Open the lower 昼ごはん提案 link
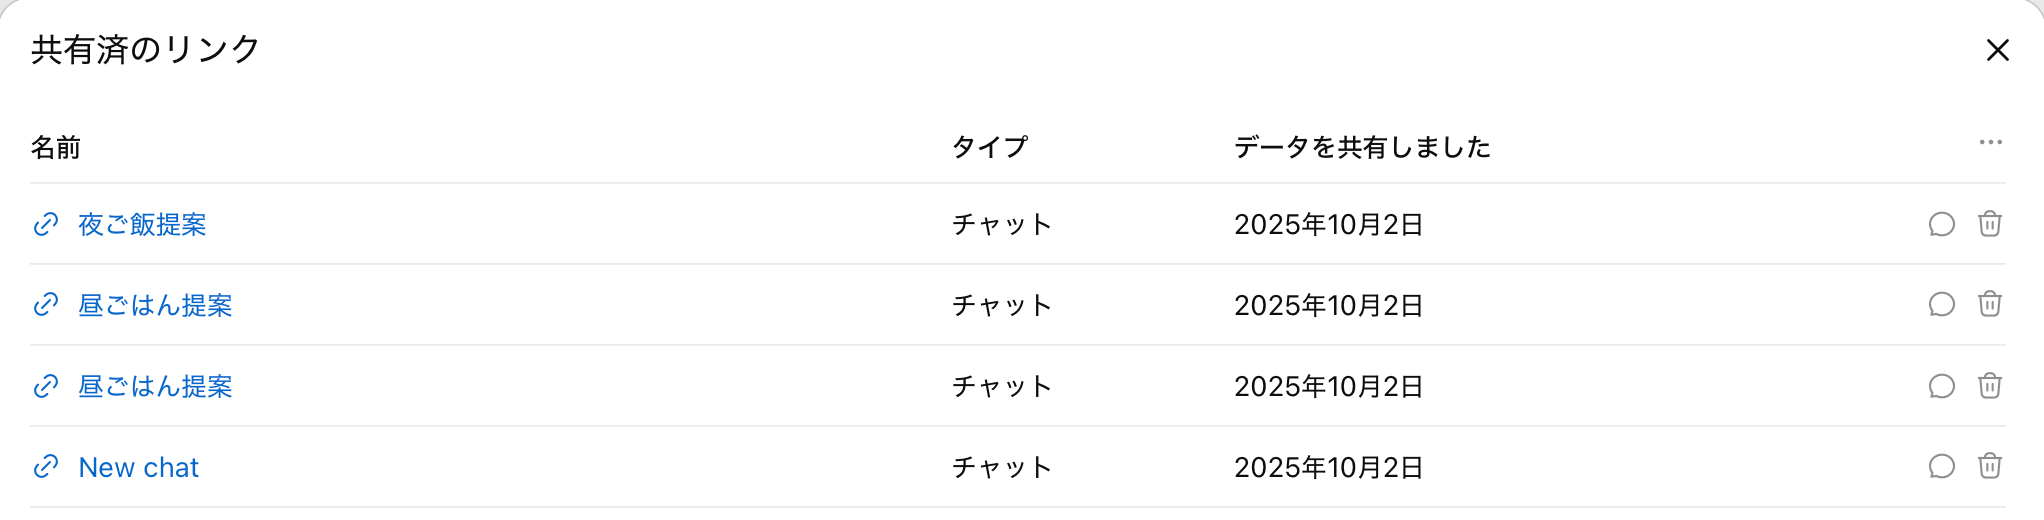This screenshot has height=520, width=2044. [x=155, y=386]
